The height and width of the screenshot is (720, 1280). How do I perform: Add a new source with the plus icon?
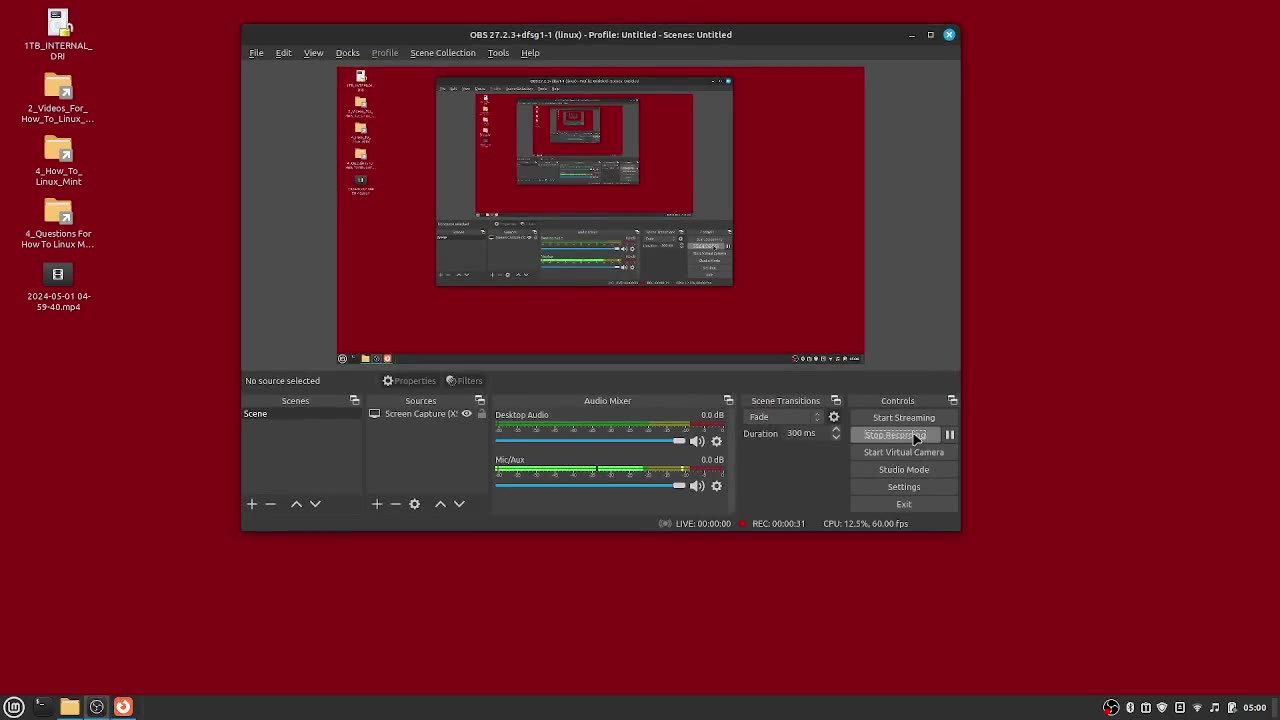tap(377, 504)
